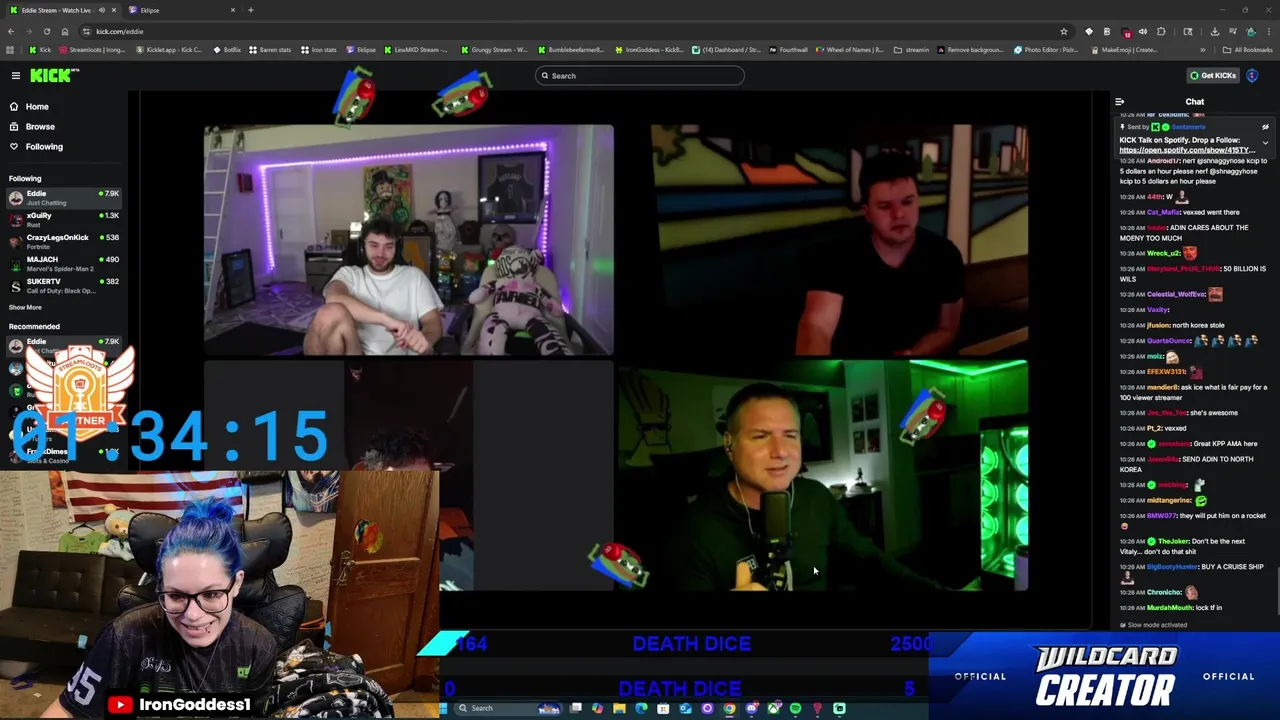Image resolution: width=1280 pixels, height=720 pixels.
Task: Open the streamin bookmarks folder
Action: coord(912,50)
